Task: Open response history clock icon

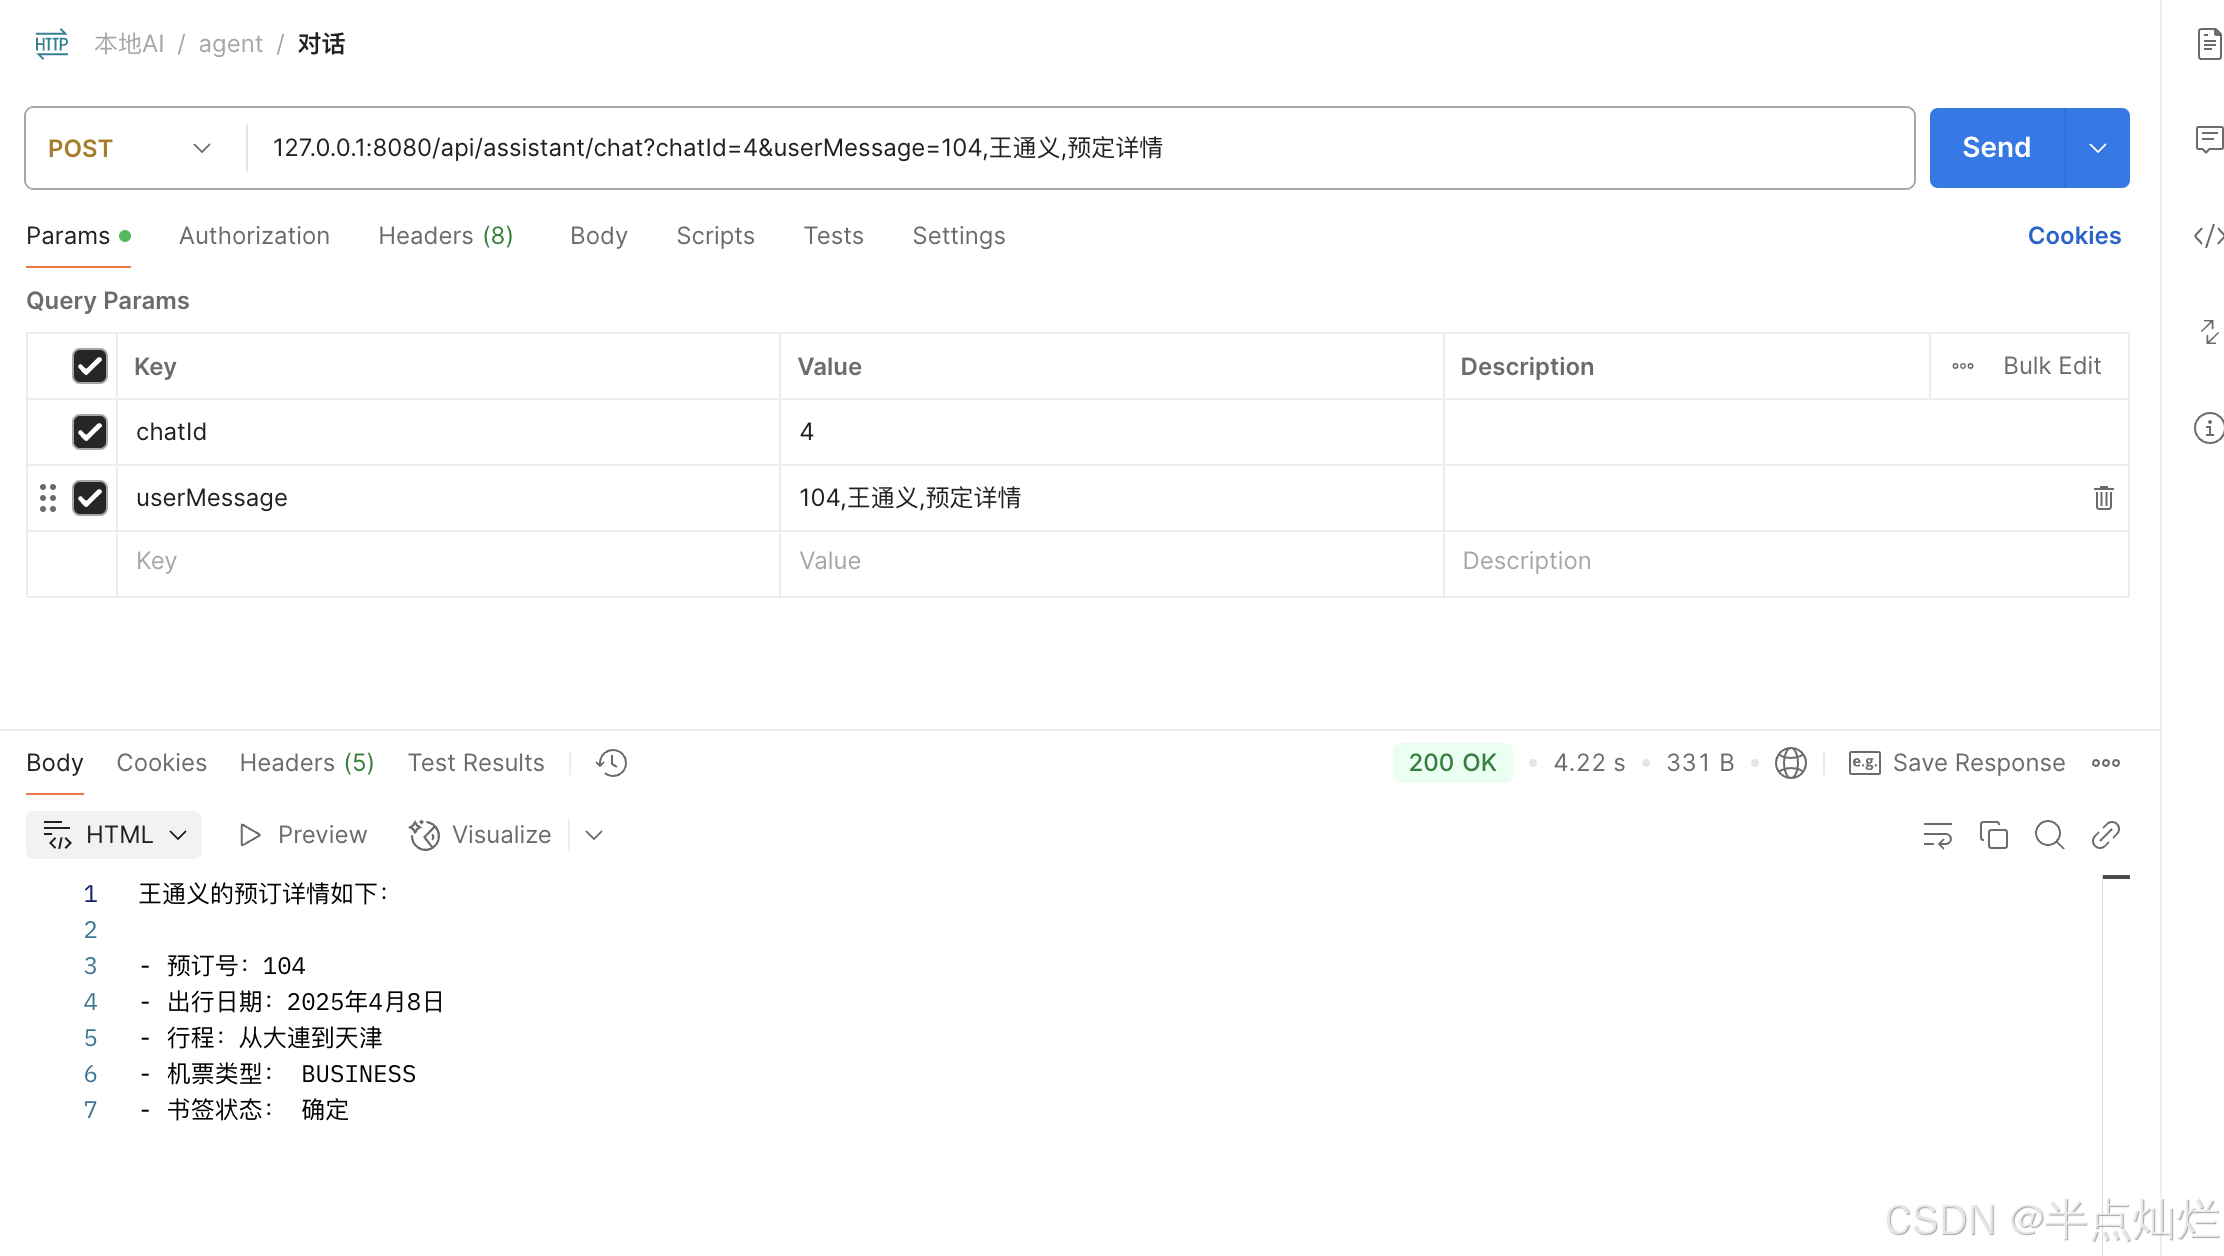Action: (x=611, y=763)
